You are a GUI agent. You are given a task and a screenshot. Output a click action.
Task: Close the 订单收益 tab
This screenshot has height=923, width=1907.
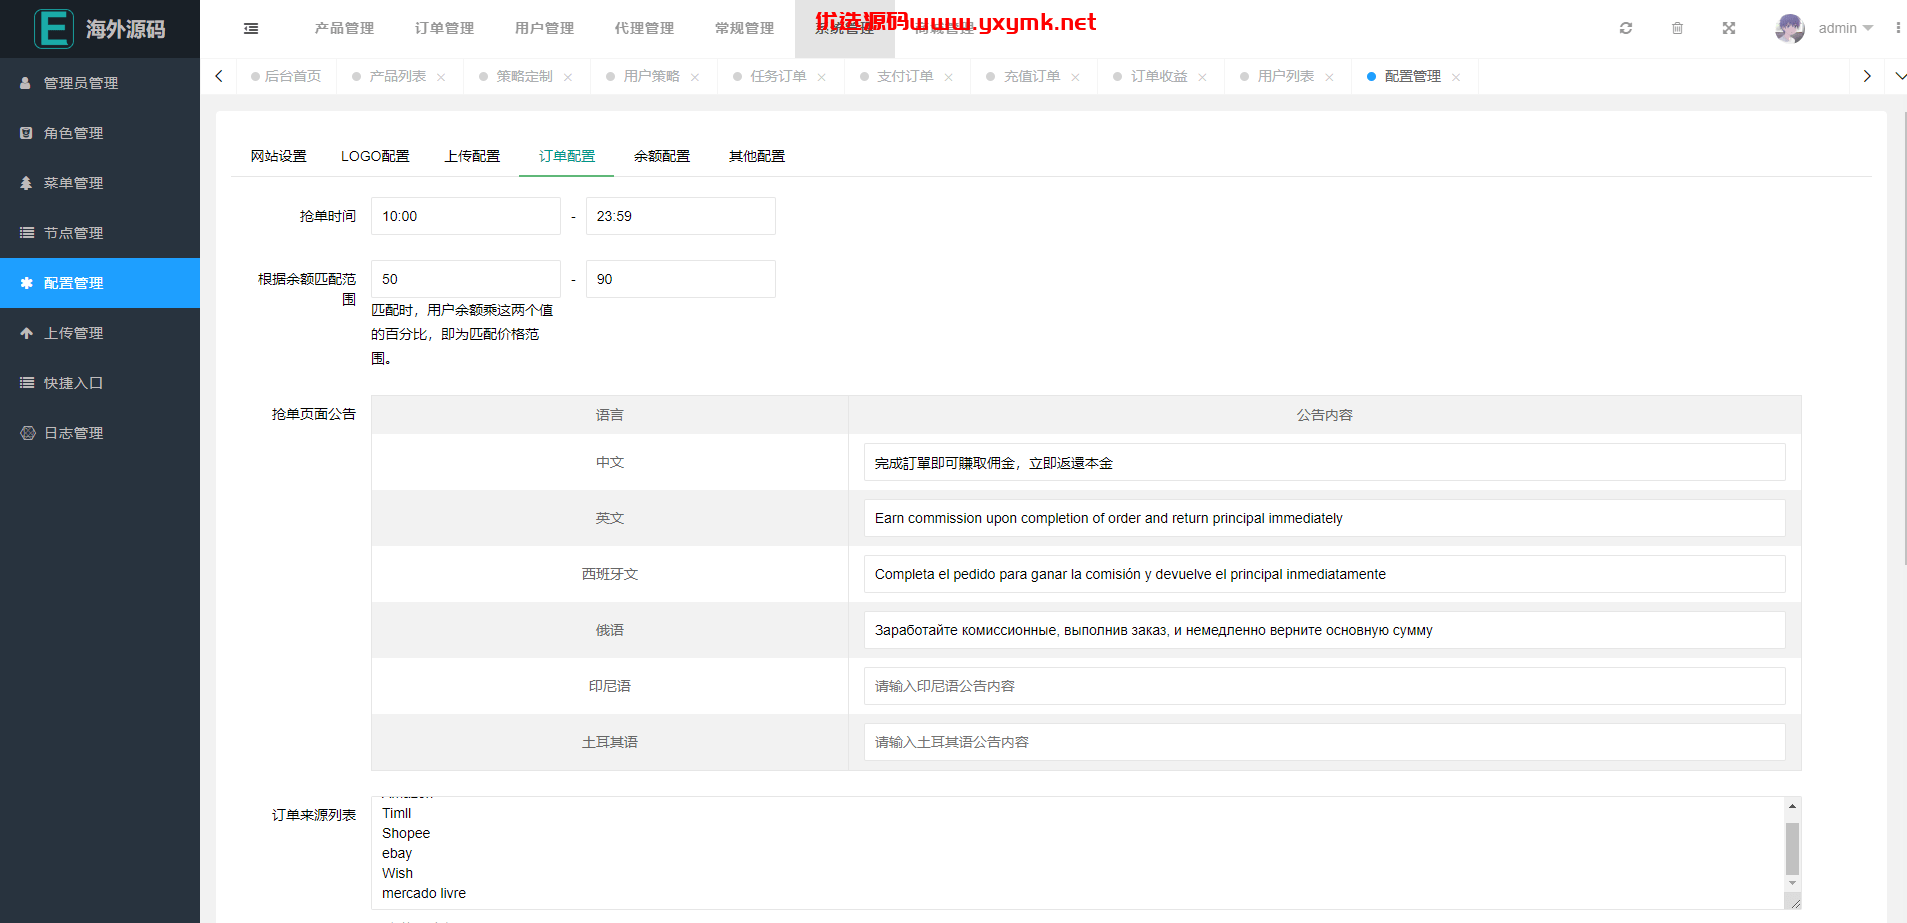(1203, 77)
